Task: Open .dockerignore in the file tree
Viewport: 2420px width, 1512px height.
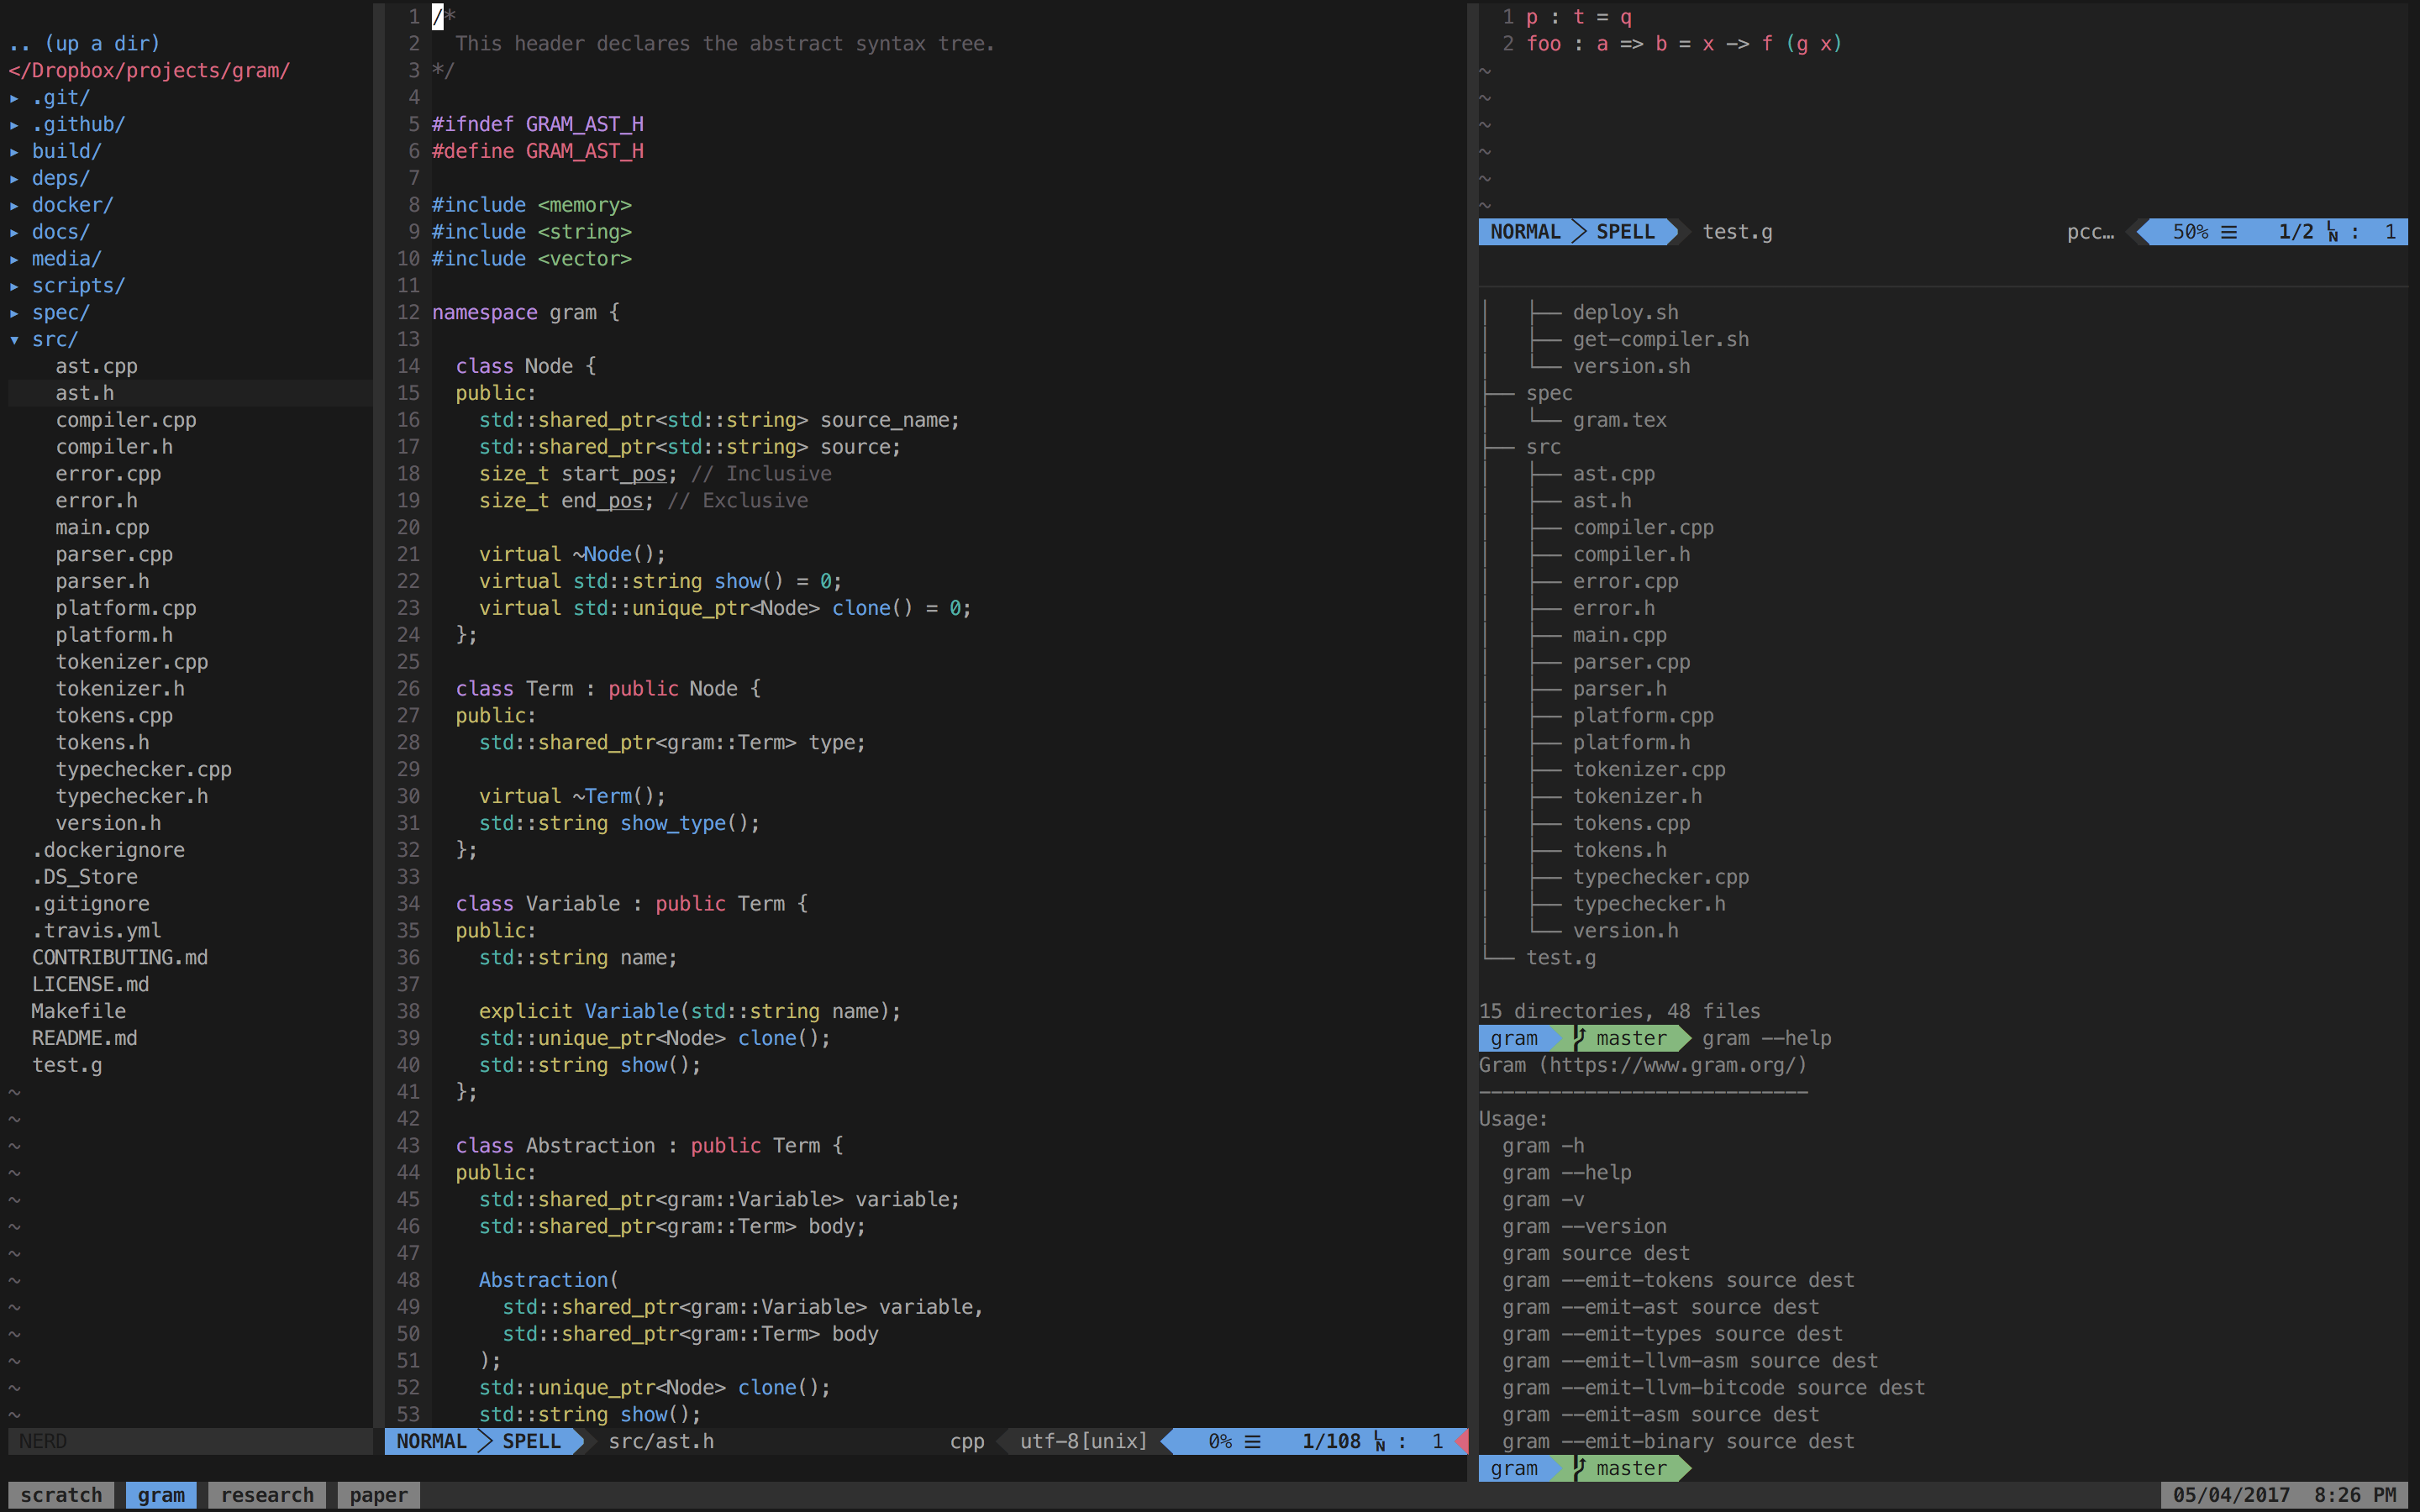Action: tap(108, 851)
